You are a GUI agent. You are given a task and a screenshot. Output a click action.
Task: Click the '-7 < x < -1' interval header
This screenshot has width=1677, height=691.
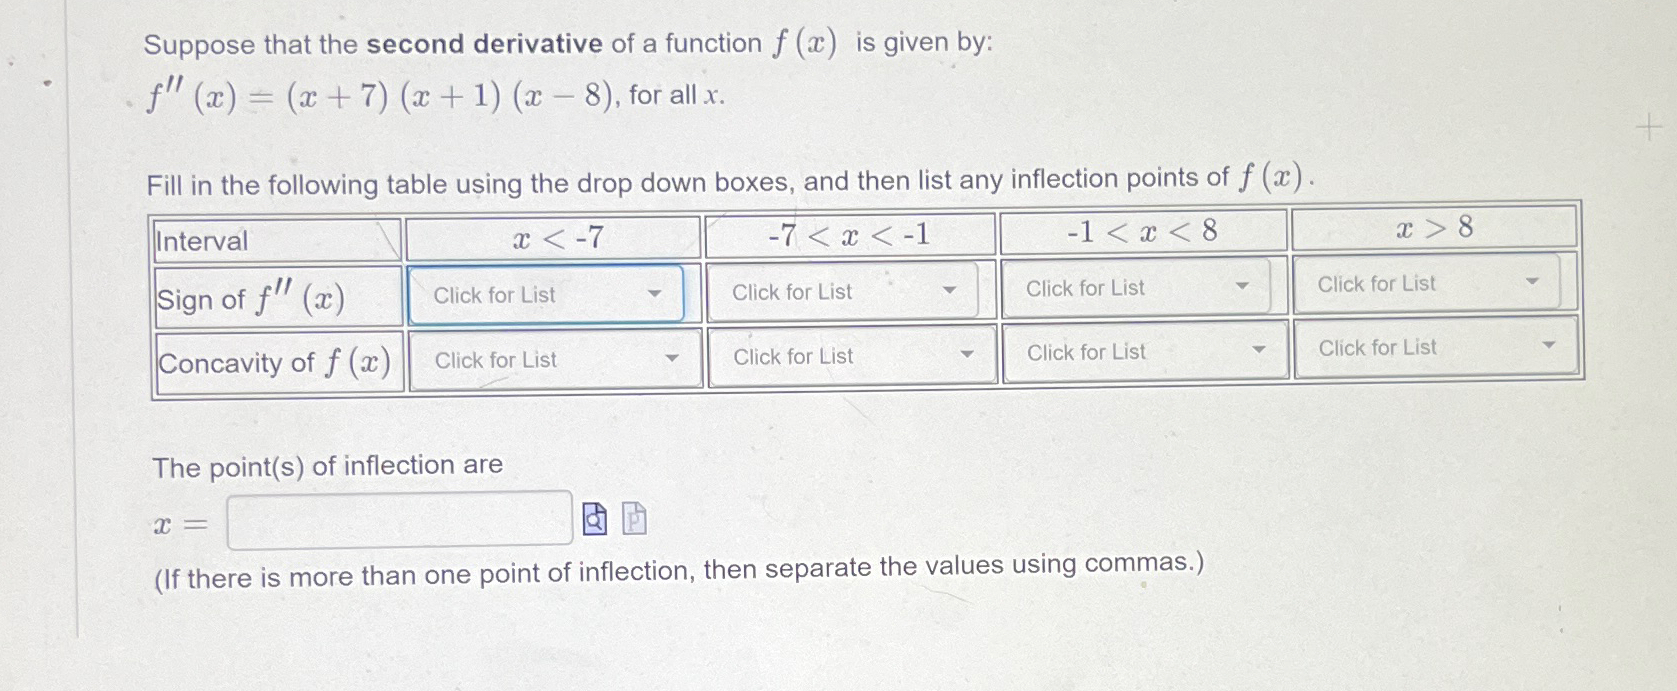click(849, 235)
